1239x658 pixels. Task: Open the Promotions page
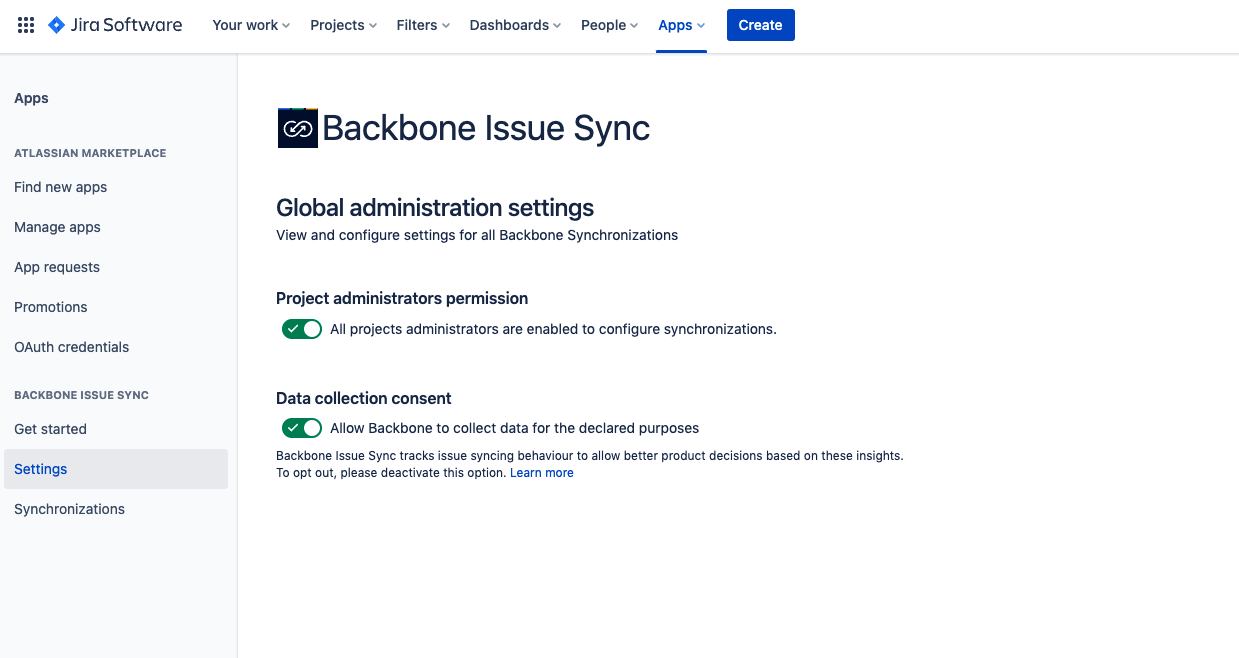(51, 307)
